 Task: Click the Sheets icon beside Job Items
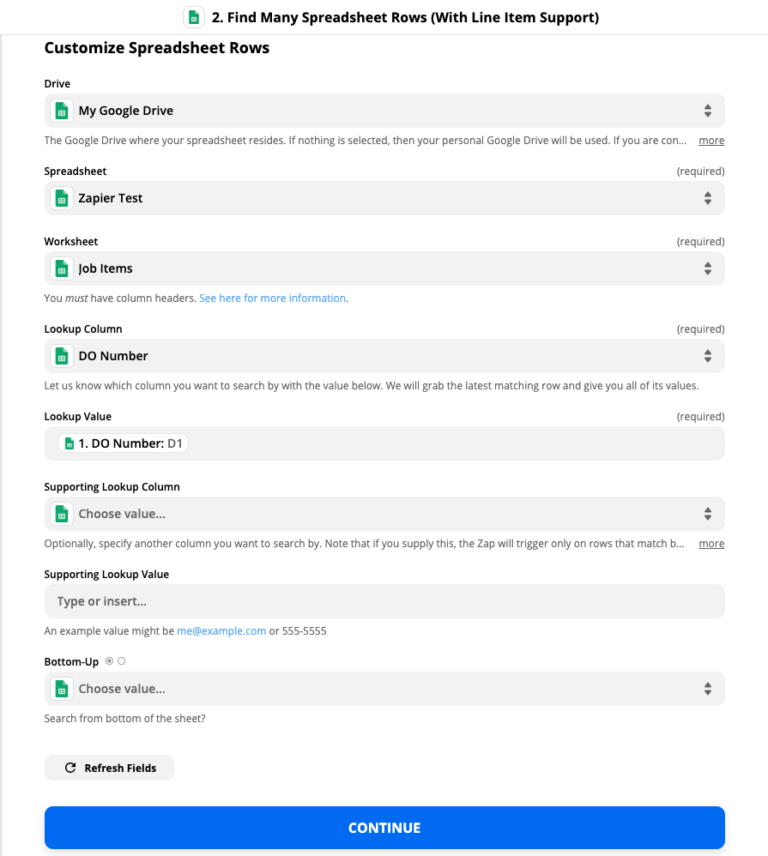[62, 269]
